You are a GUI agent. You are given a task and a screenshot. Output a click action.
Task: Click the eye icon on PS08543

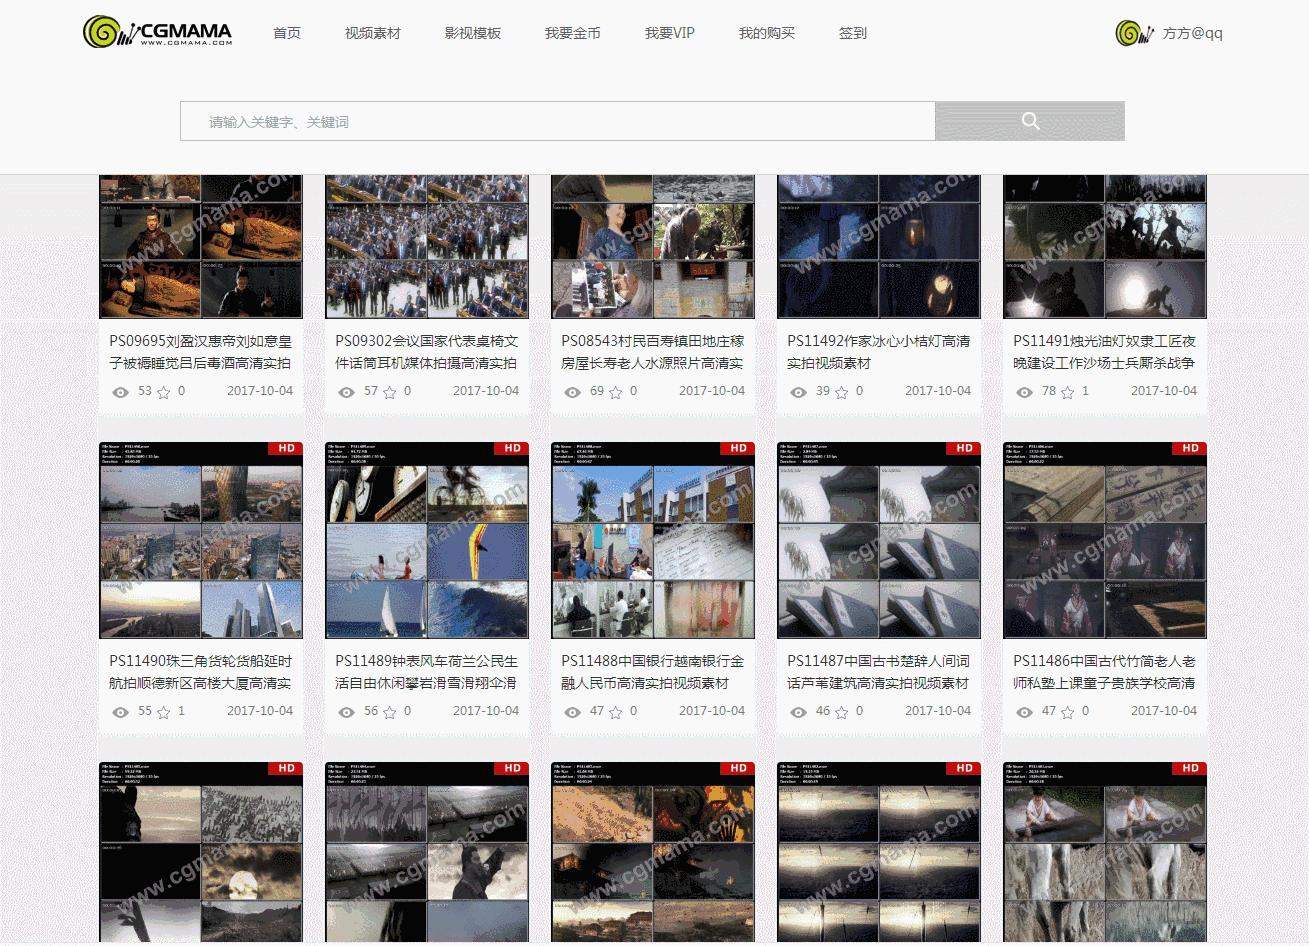pos(572,392)
